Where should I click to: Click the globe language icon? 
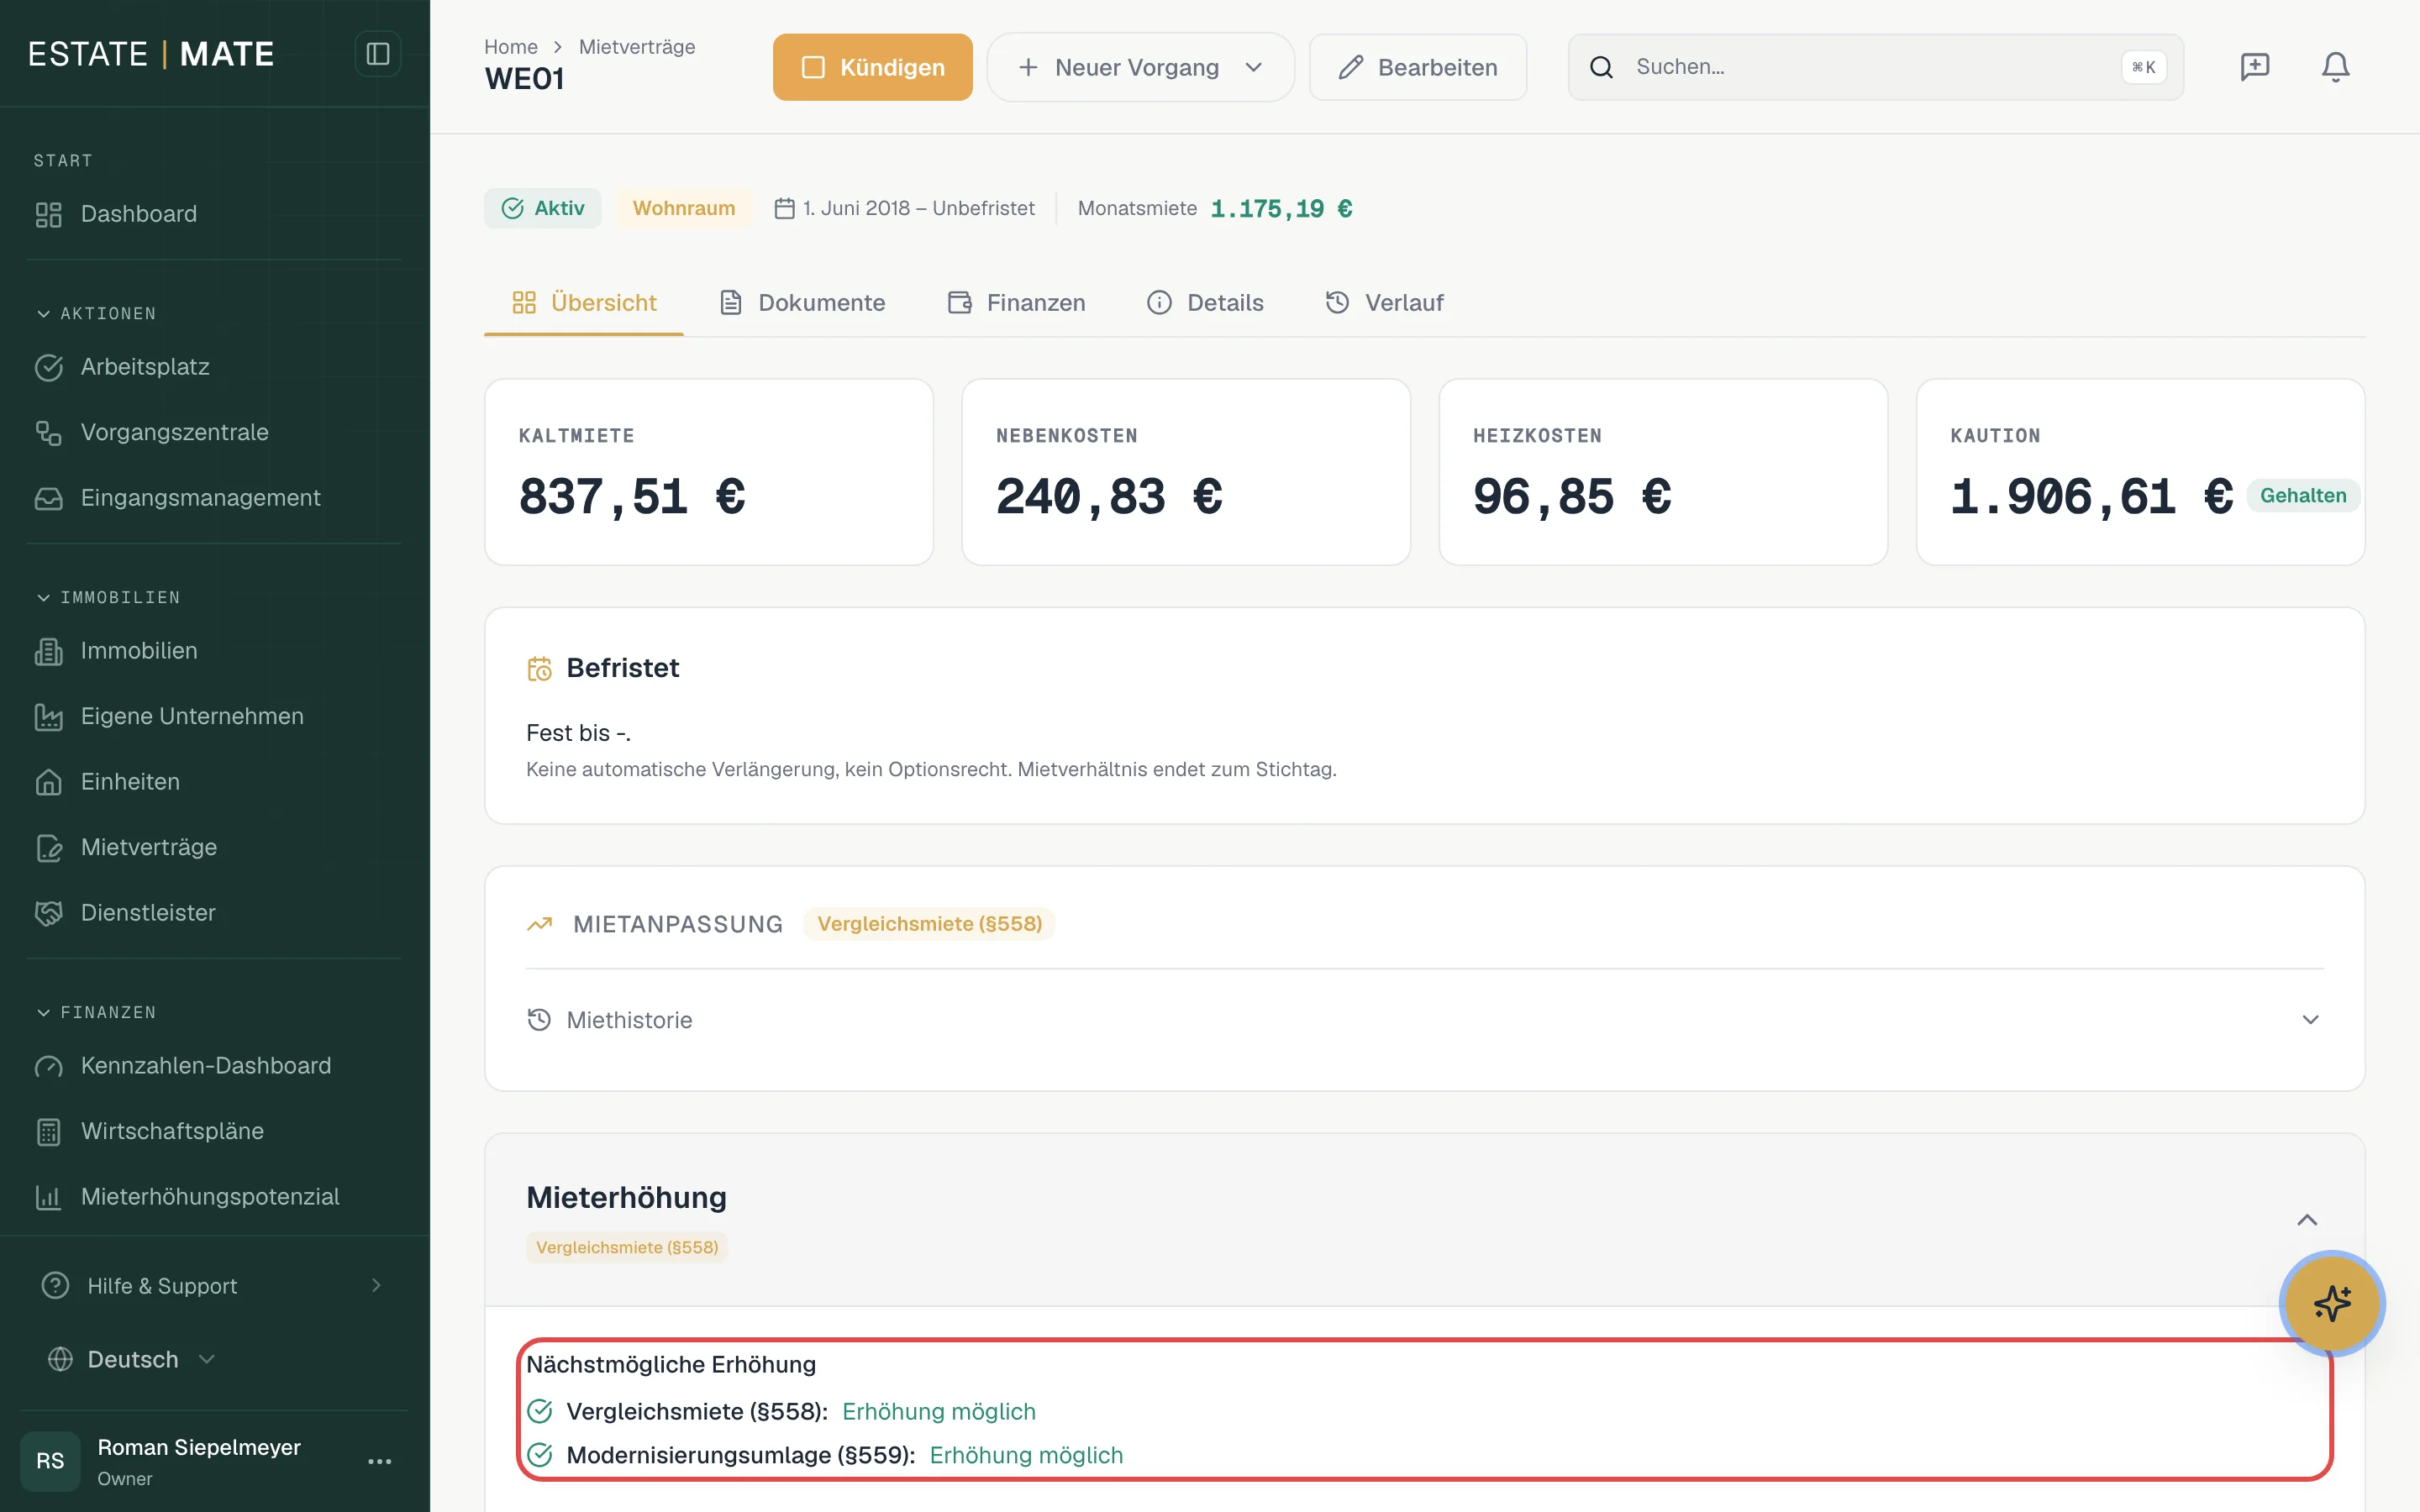[61, 1360]
